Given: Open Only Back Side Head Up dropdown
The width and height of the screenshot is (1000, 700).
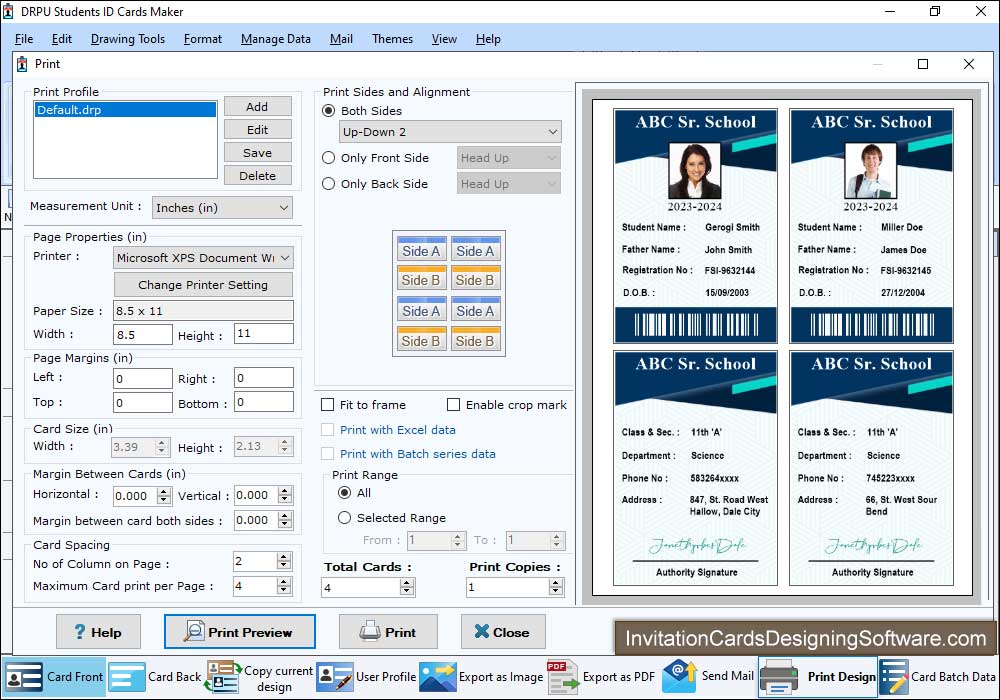Looking at the screenshot, I should point(509,184).
